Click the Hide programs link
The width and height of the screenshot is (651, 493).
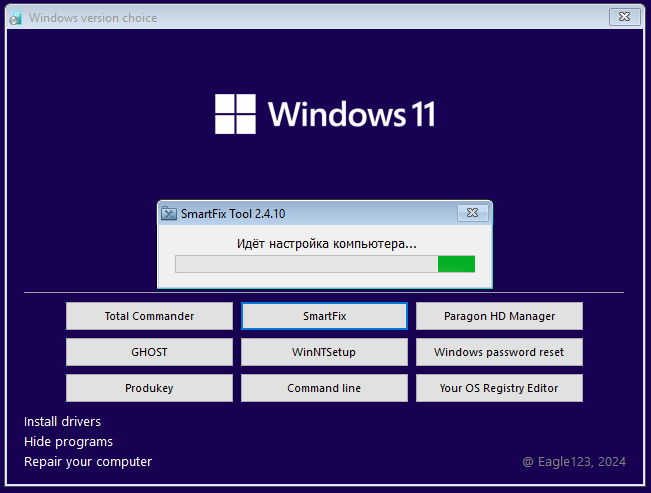pos(69,441)
